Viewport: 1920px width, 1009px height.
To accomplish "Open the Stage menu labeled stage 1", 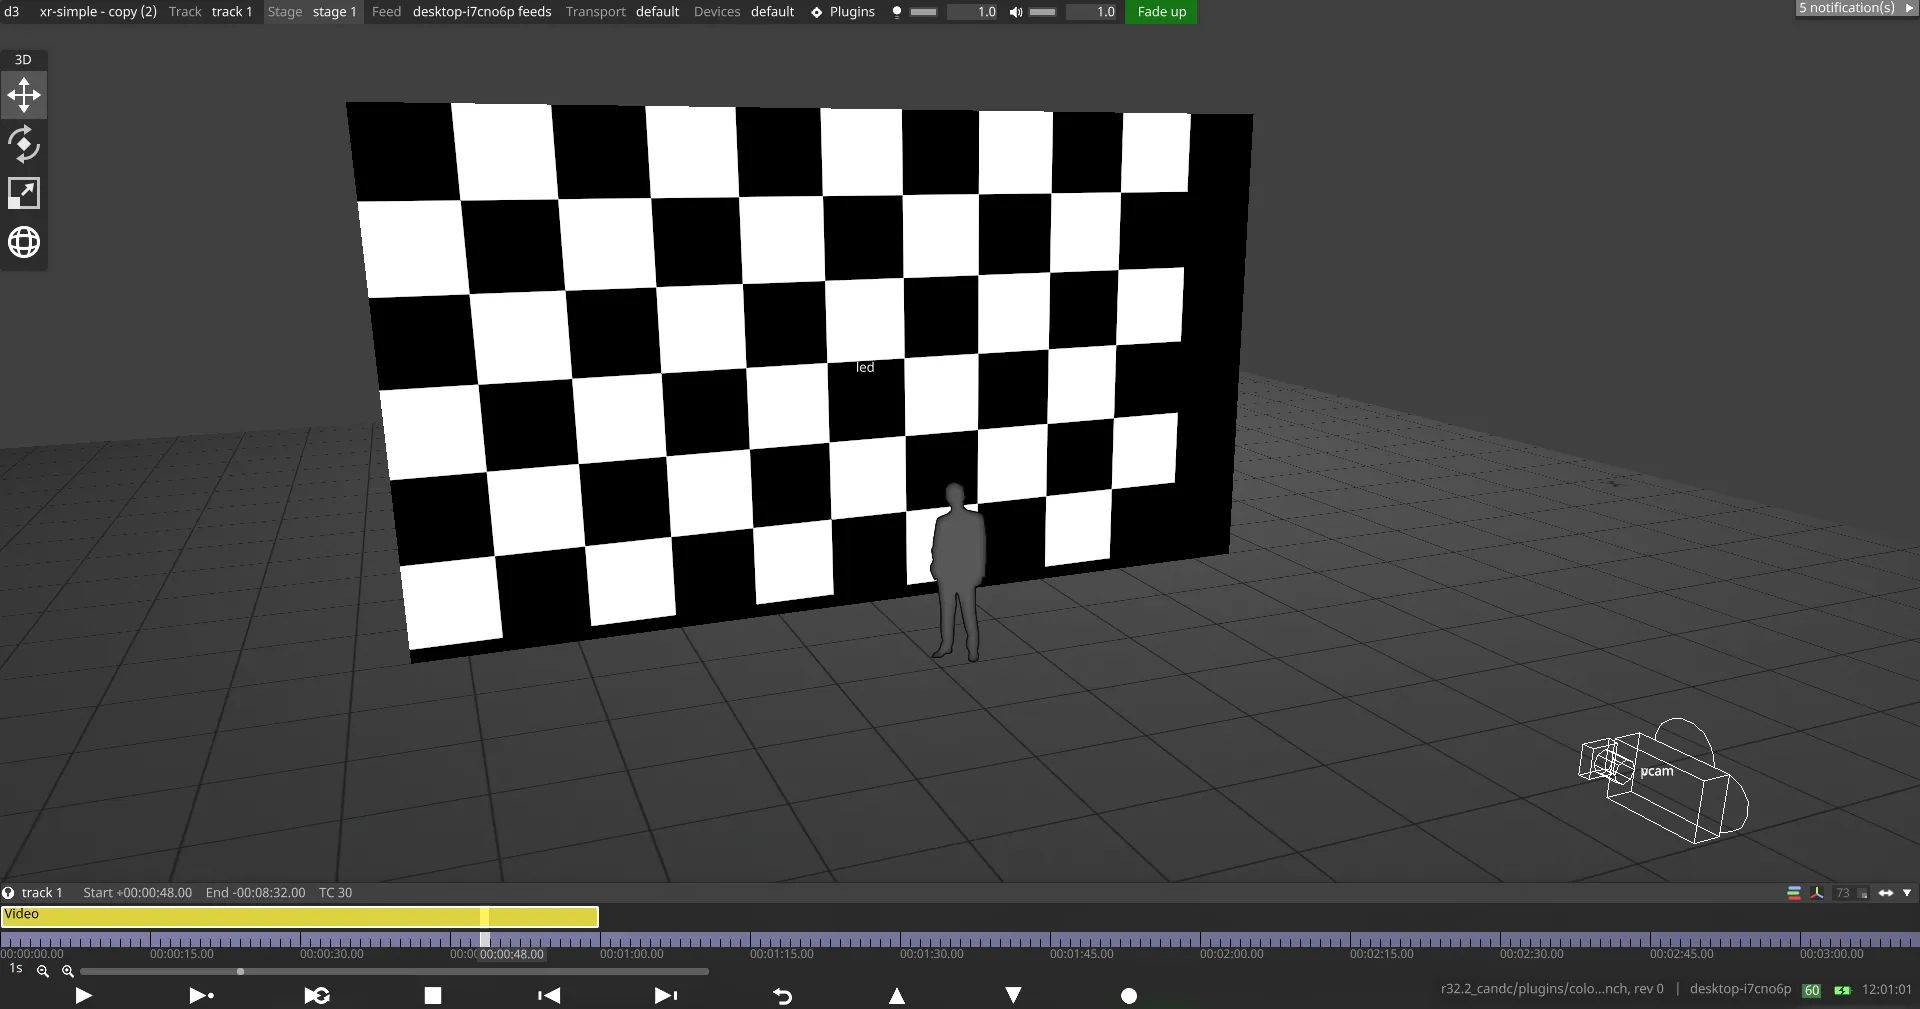I will pyautogui.click(x=333, y=12).
